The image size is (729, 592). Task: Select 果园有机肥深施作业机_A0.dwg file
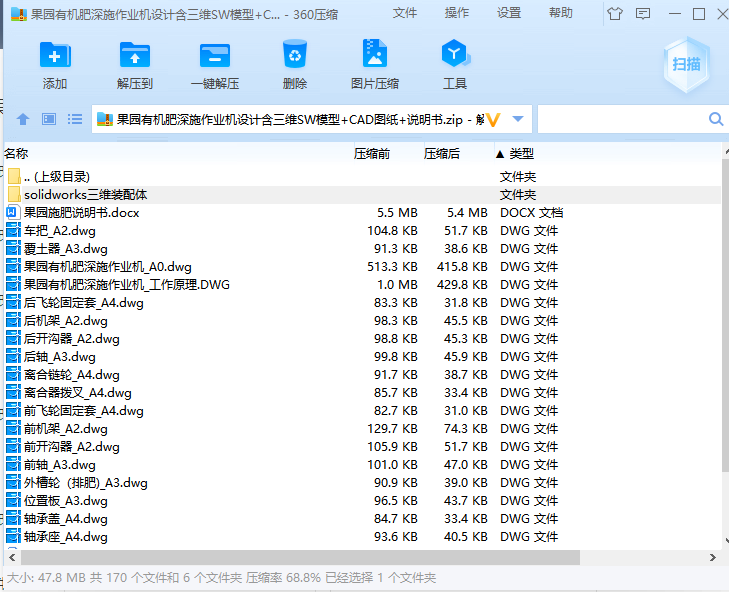click(x=363, y=266)
